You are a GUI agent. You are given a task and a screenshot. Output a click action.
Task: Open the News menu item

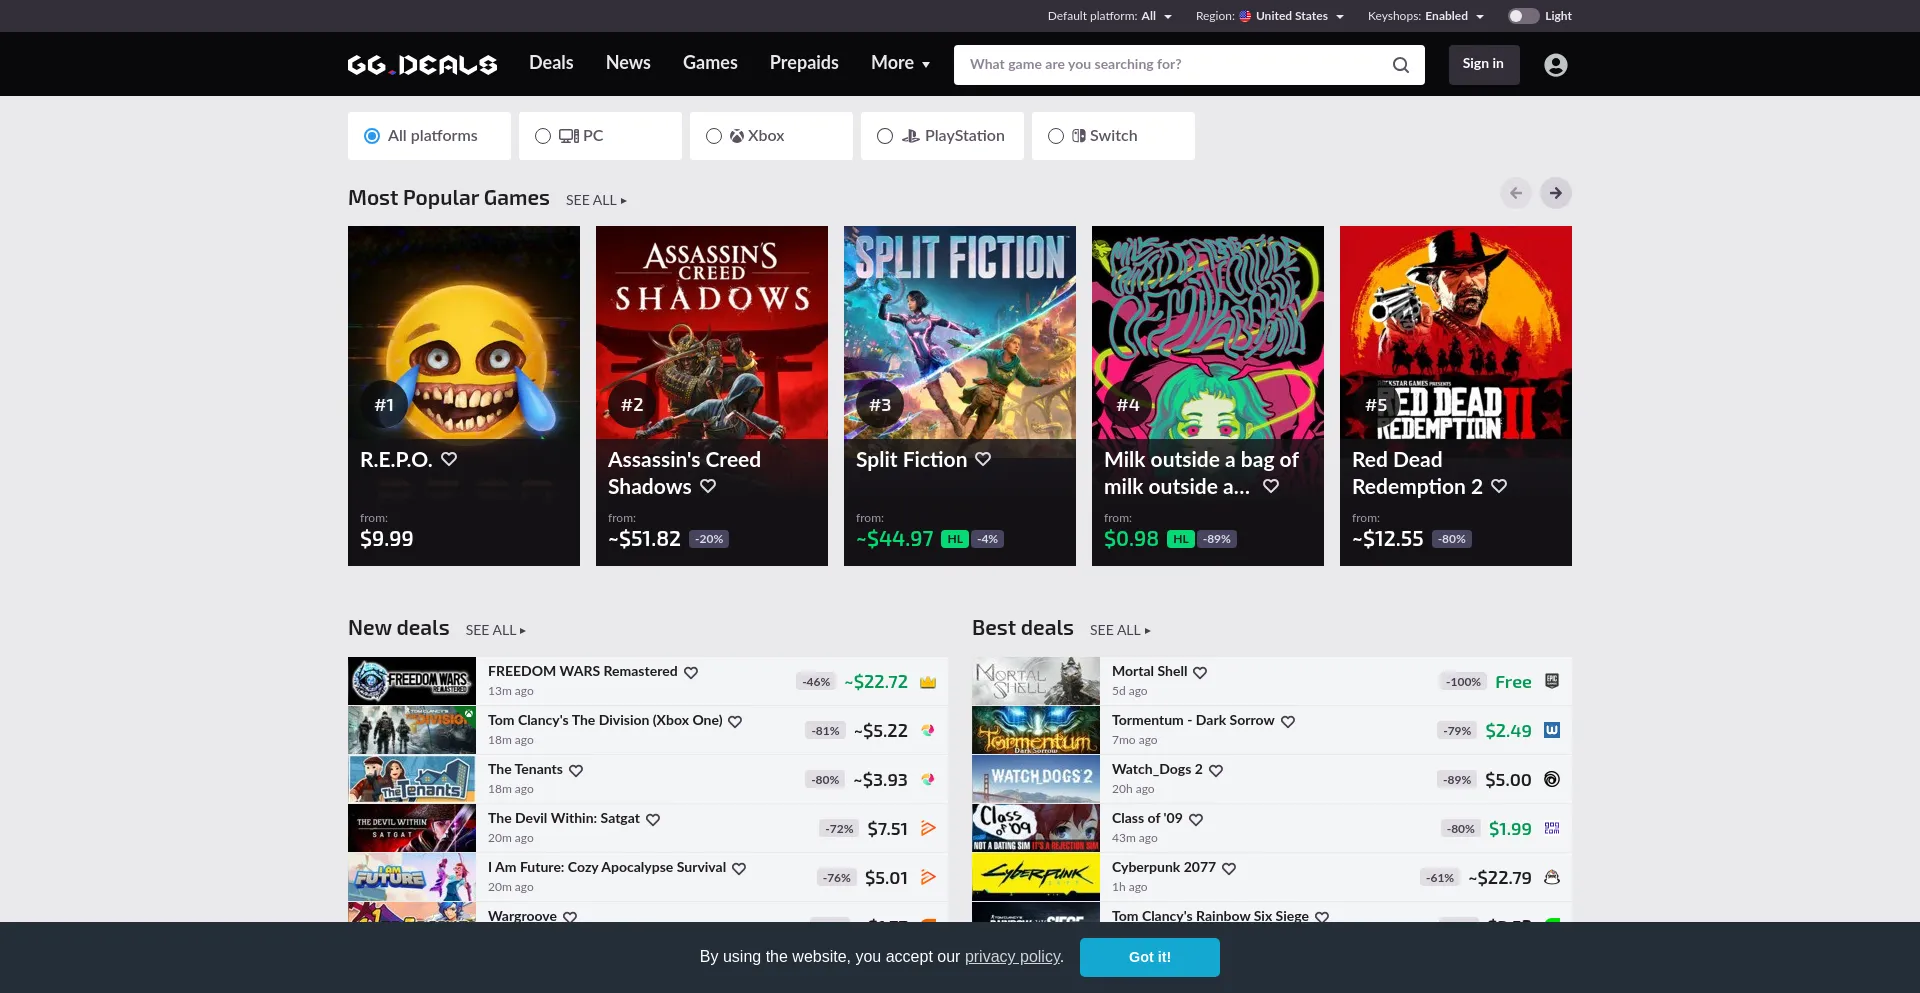tap(628, 63)
